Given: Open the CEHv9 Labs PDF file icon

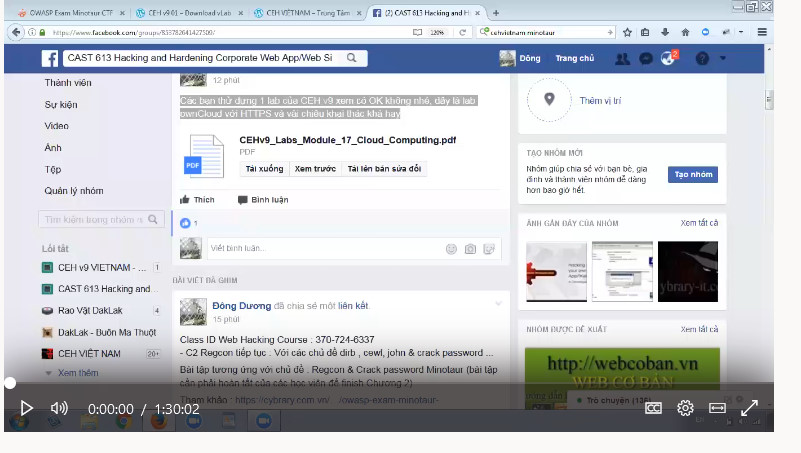Looking at the screenshot, I should click(x=204, y=156).
